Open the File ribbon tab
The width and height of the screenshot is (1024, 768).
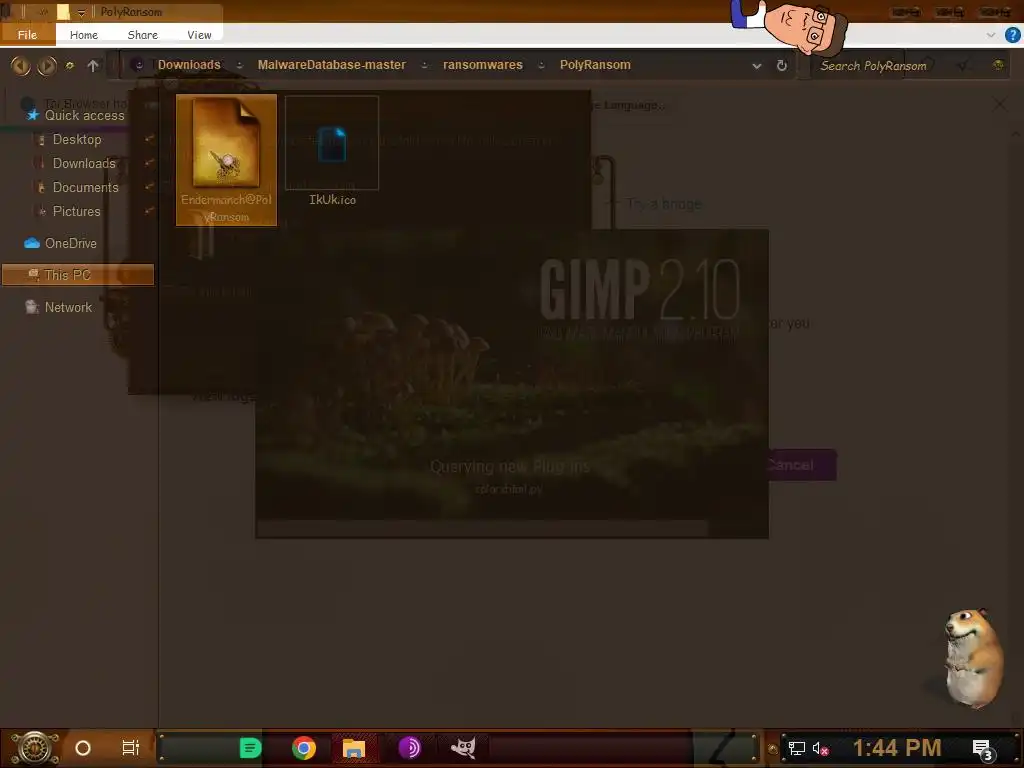(x=27, y=35)
